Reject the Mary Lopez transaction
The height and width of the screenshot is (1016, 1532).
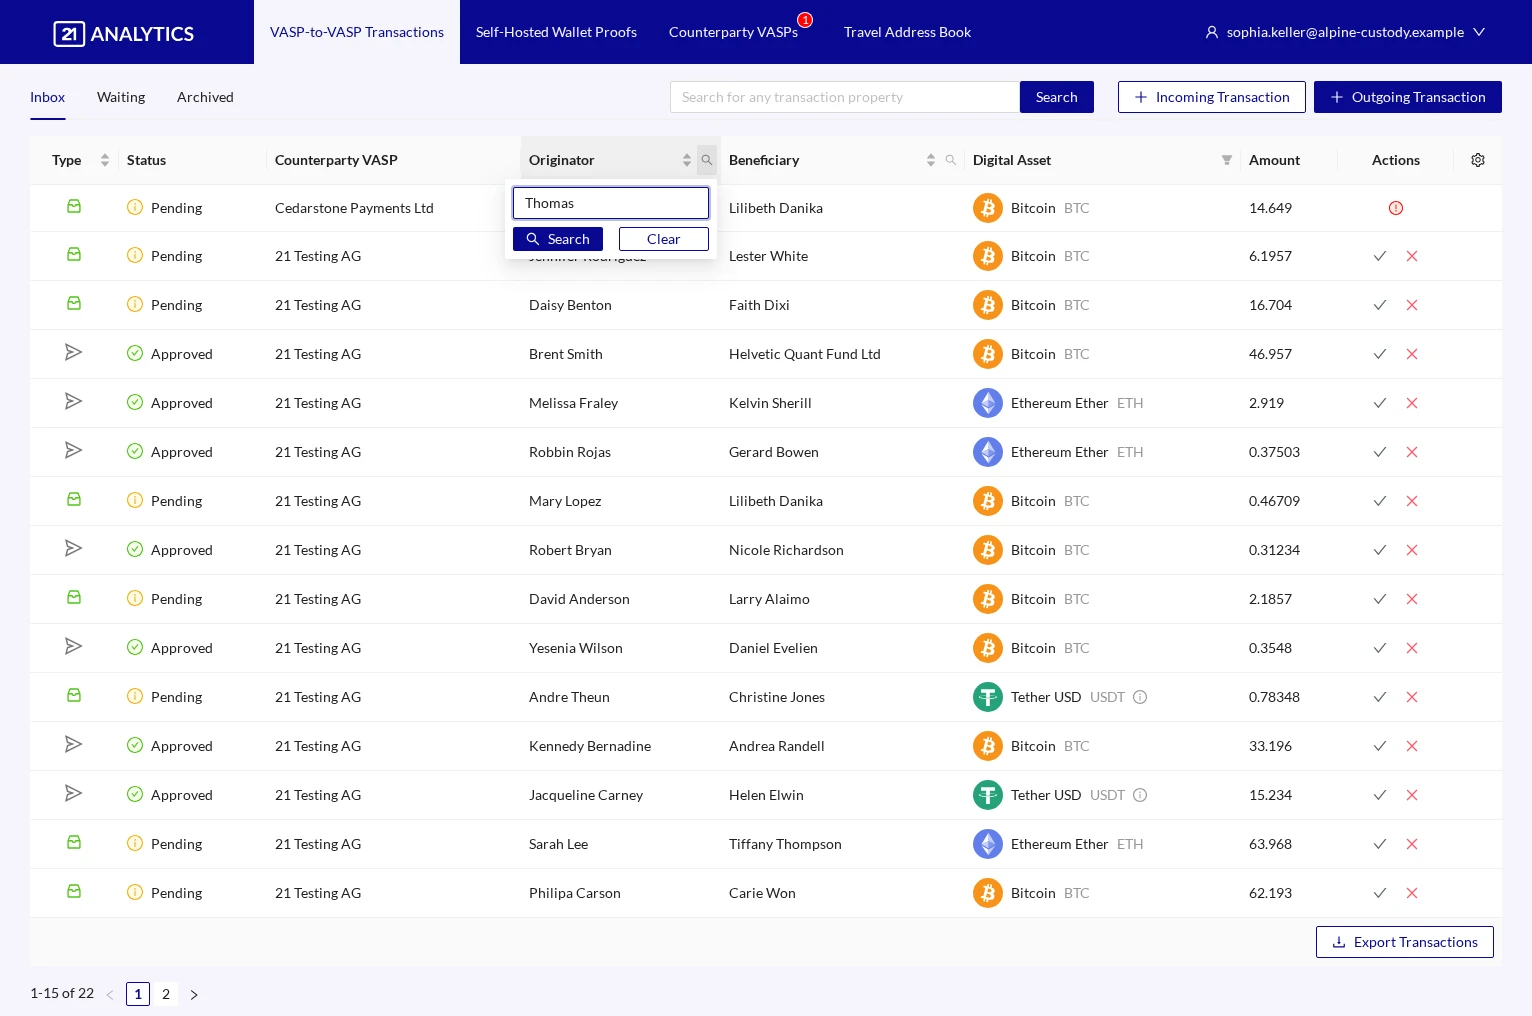[1412, 501]
